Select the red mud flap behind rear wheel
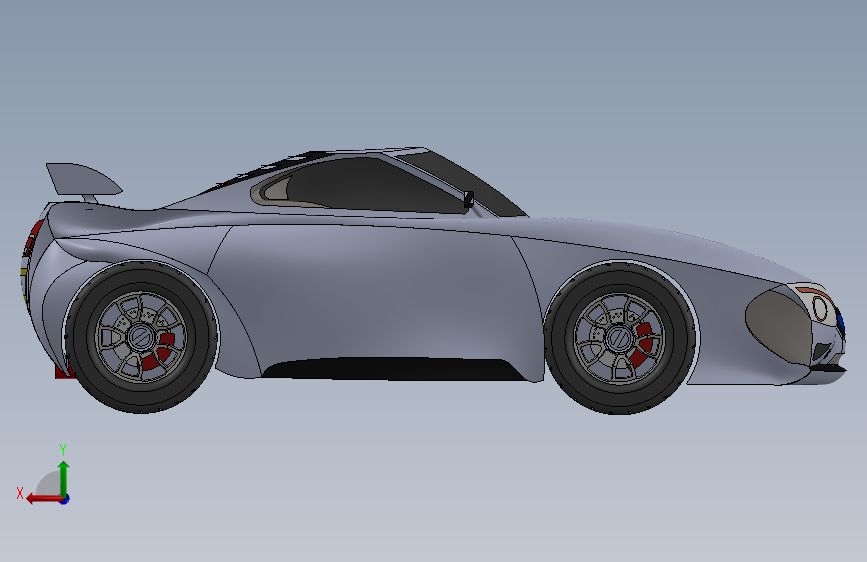867x562 pixels. [62, 371]
